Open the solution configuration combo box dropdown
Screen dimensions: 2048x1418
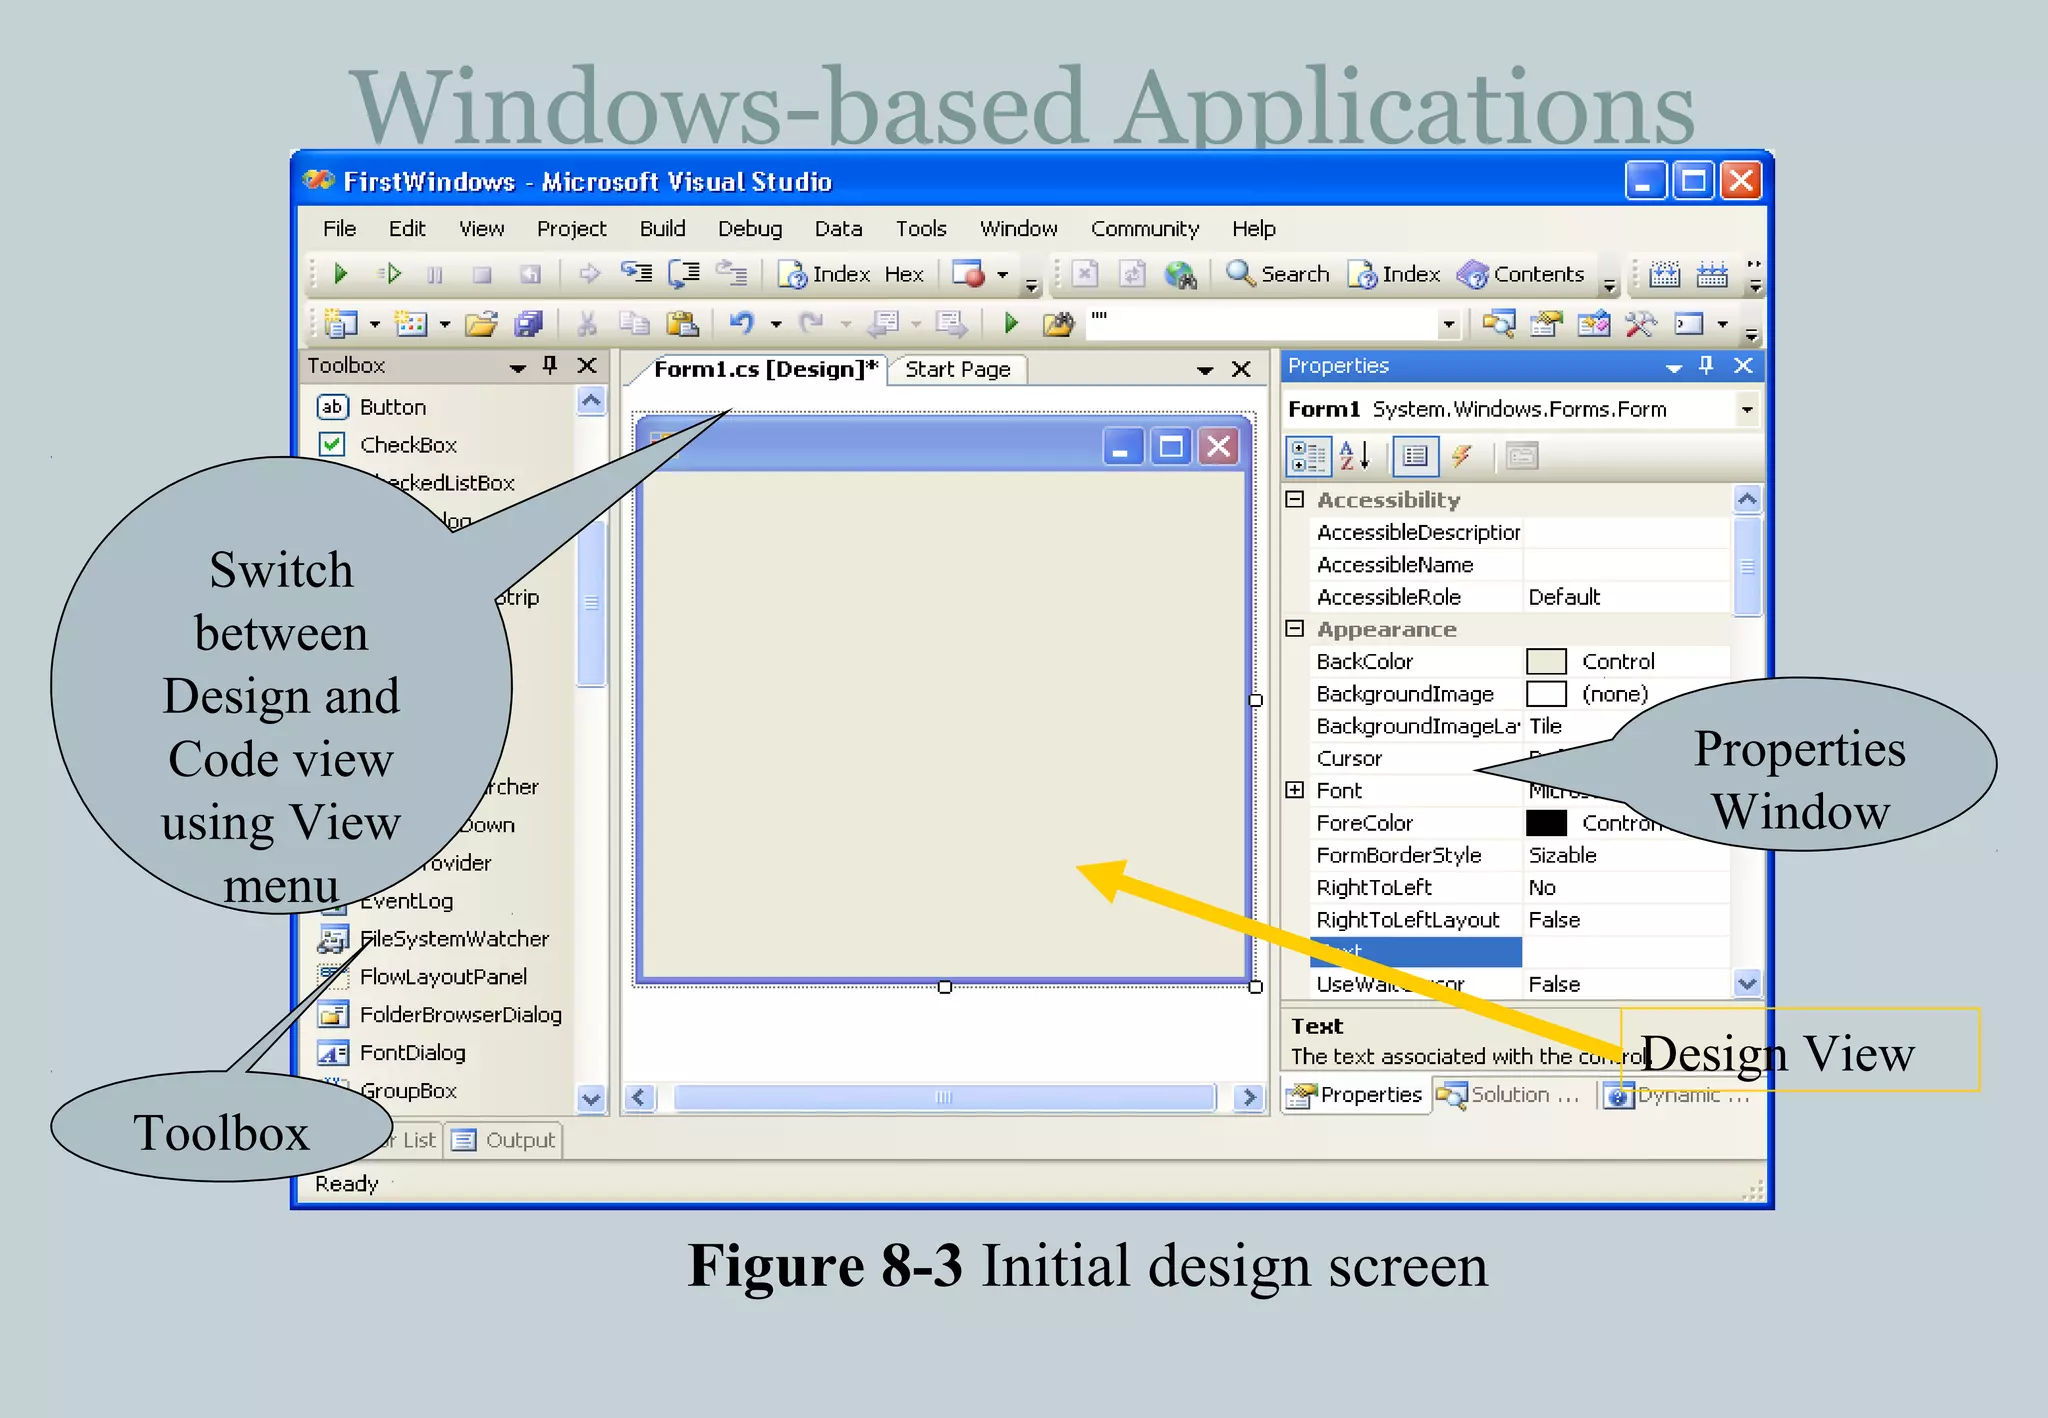click(x=1447, y=323)
